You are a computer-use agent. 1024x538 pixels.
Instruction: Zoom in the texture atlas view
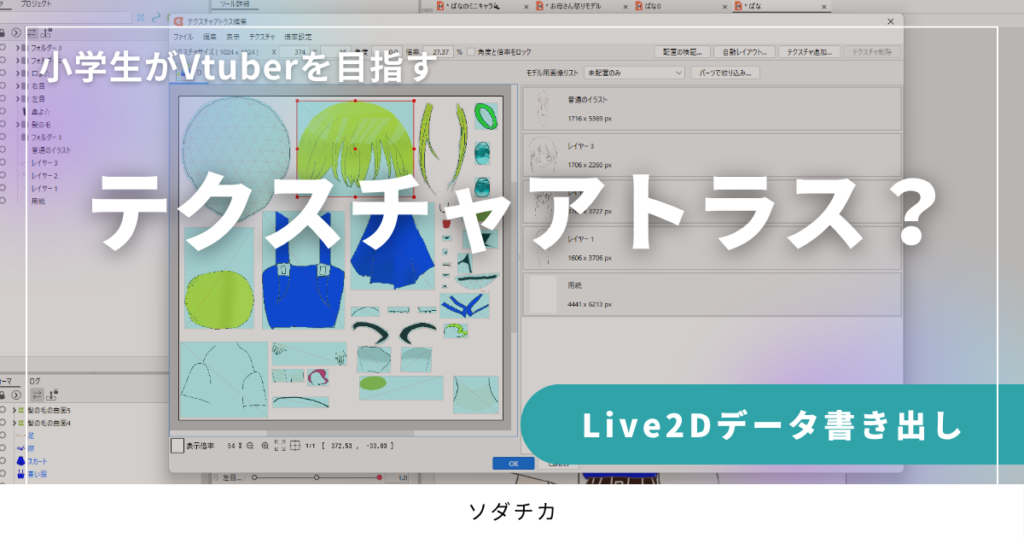(265, 446)
